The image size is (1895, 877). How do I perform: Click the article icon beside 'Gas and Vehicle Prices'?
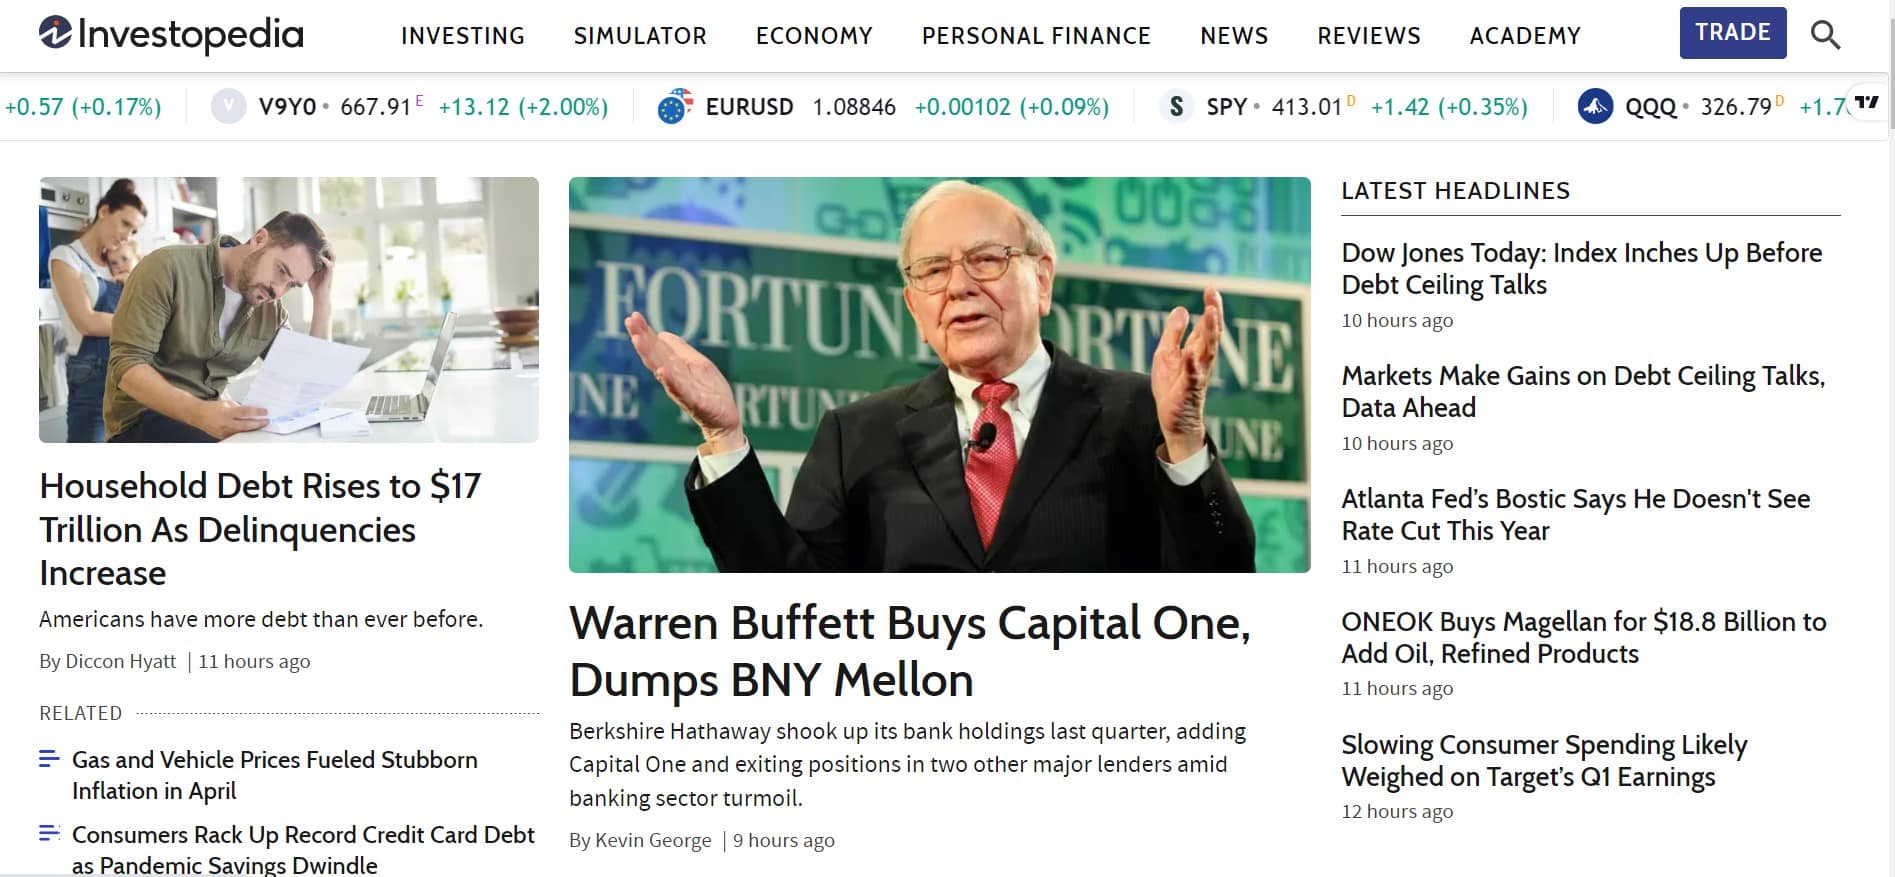(48, 758)
